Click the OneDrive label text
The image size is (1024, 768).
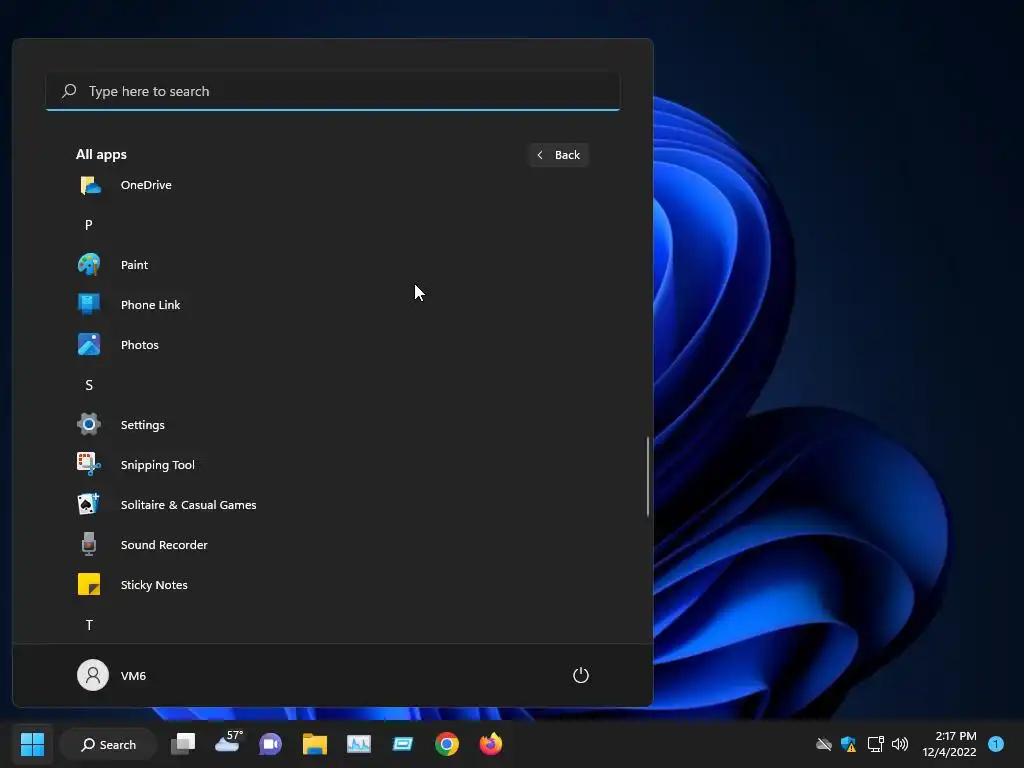point(146,185)
